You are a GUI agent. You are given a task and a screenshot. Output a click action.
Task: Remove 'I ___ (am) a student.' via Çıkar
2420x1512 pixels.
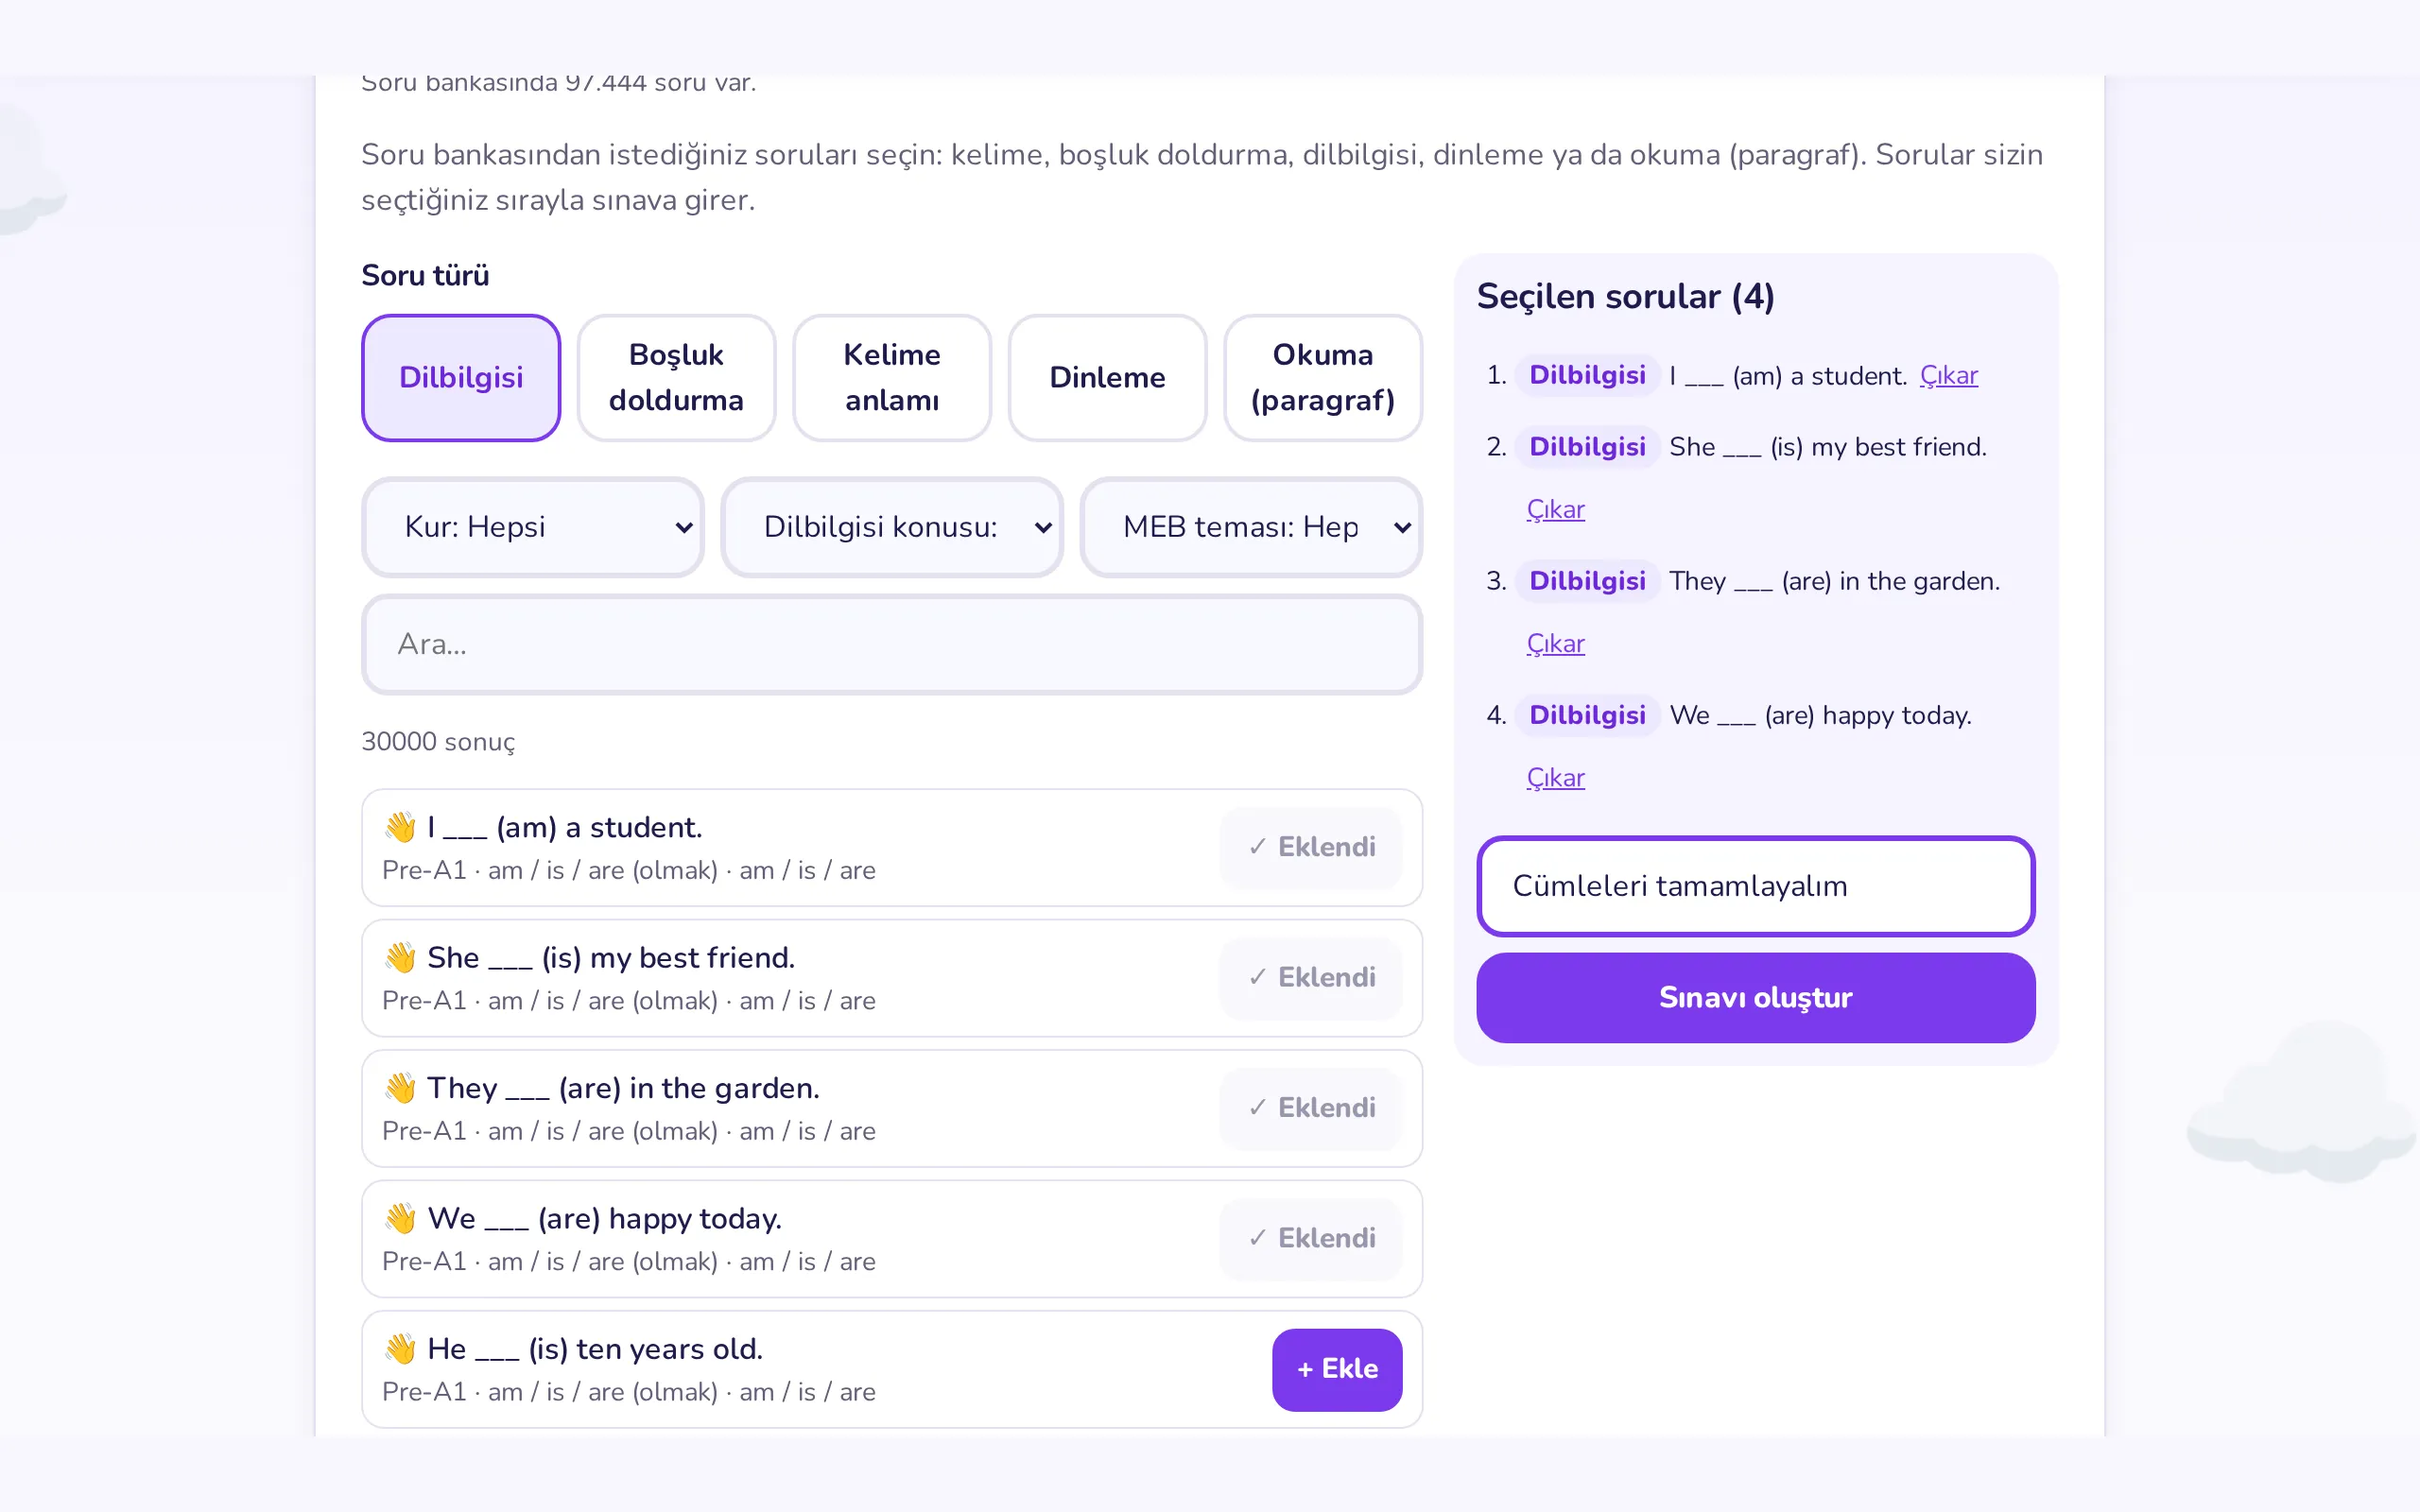point(1948,376)
